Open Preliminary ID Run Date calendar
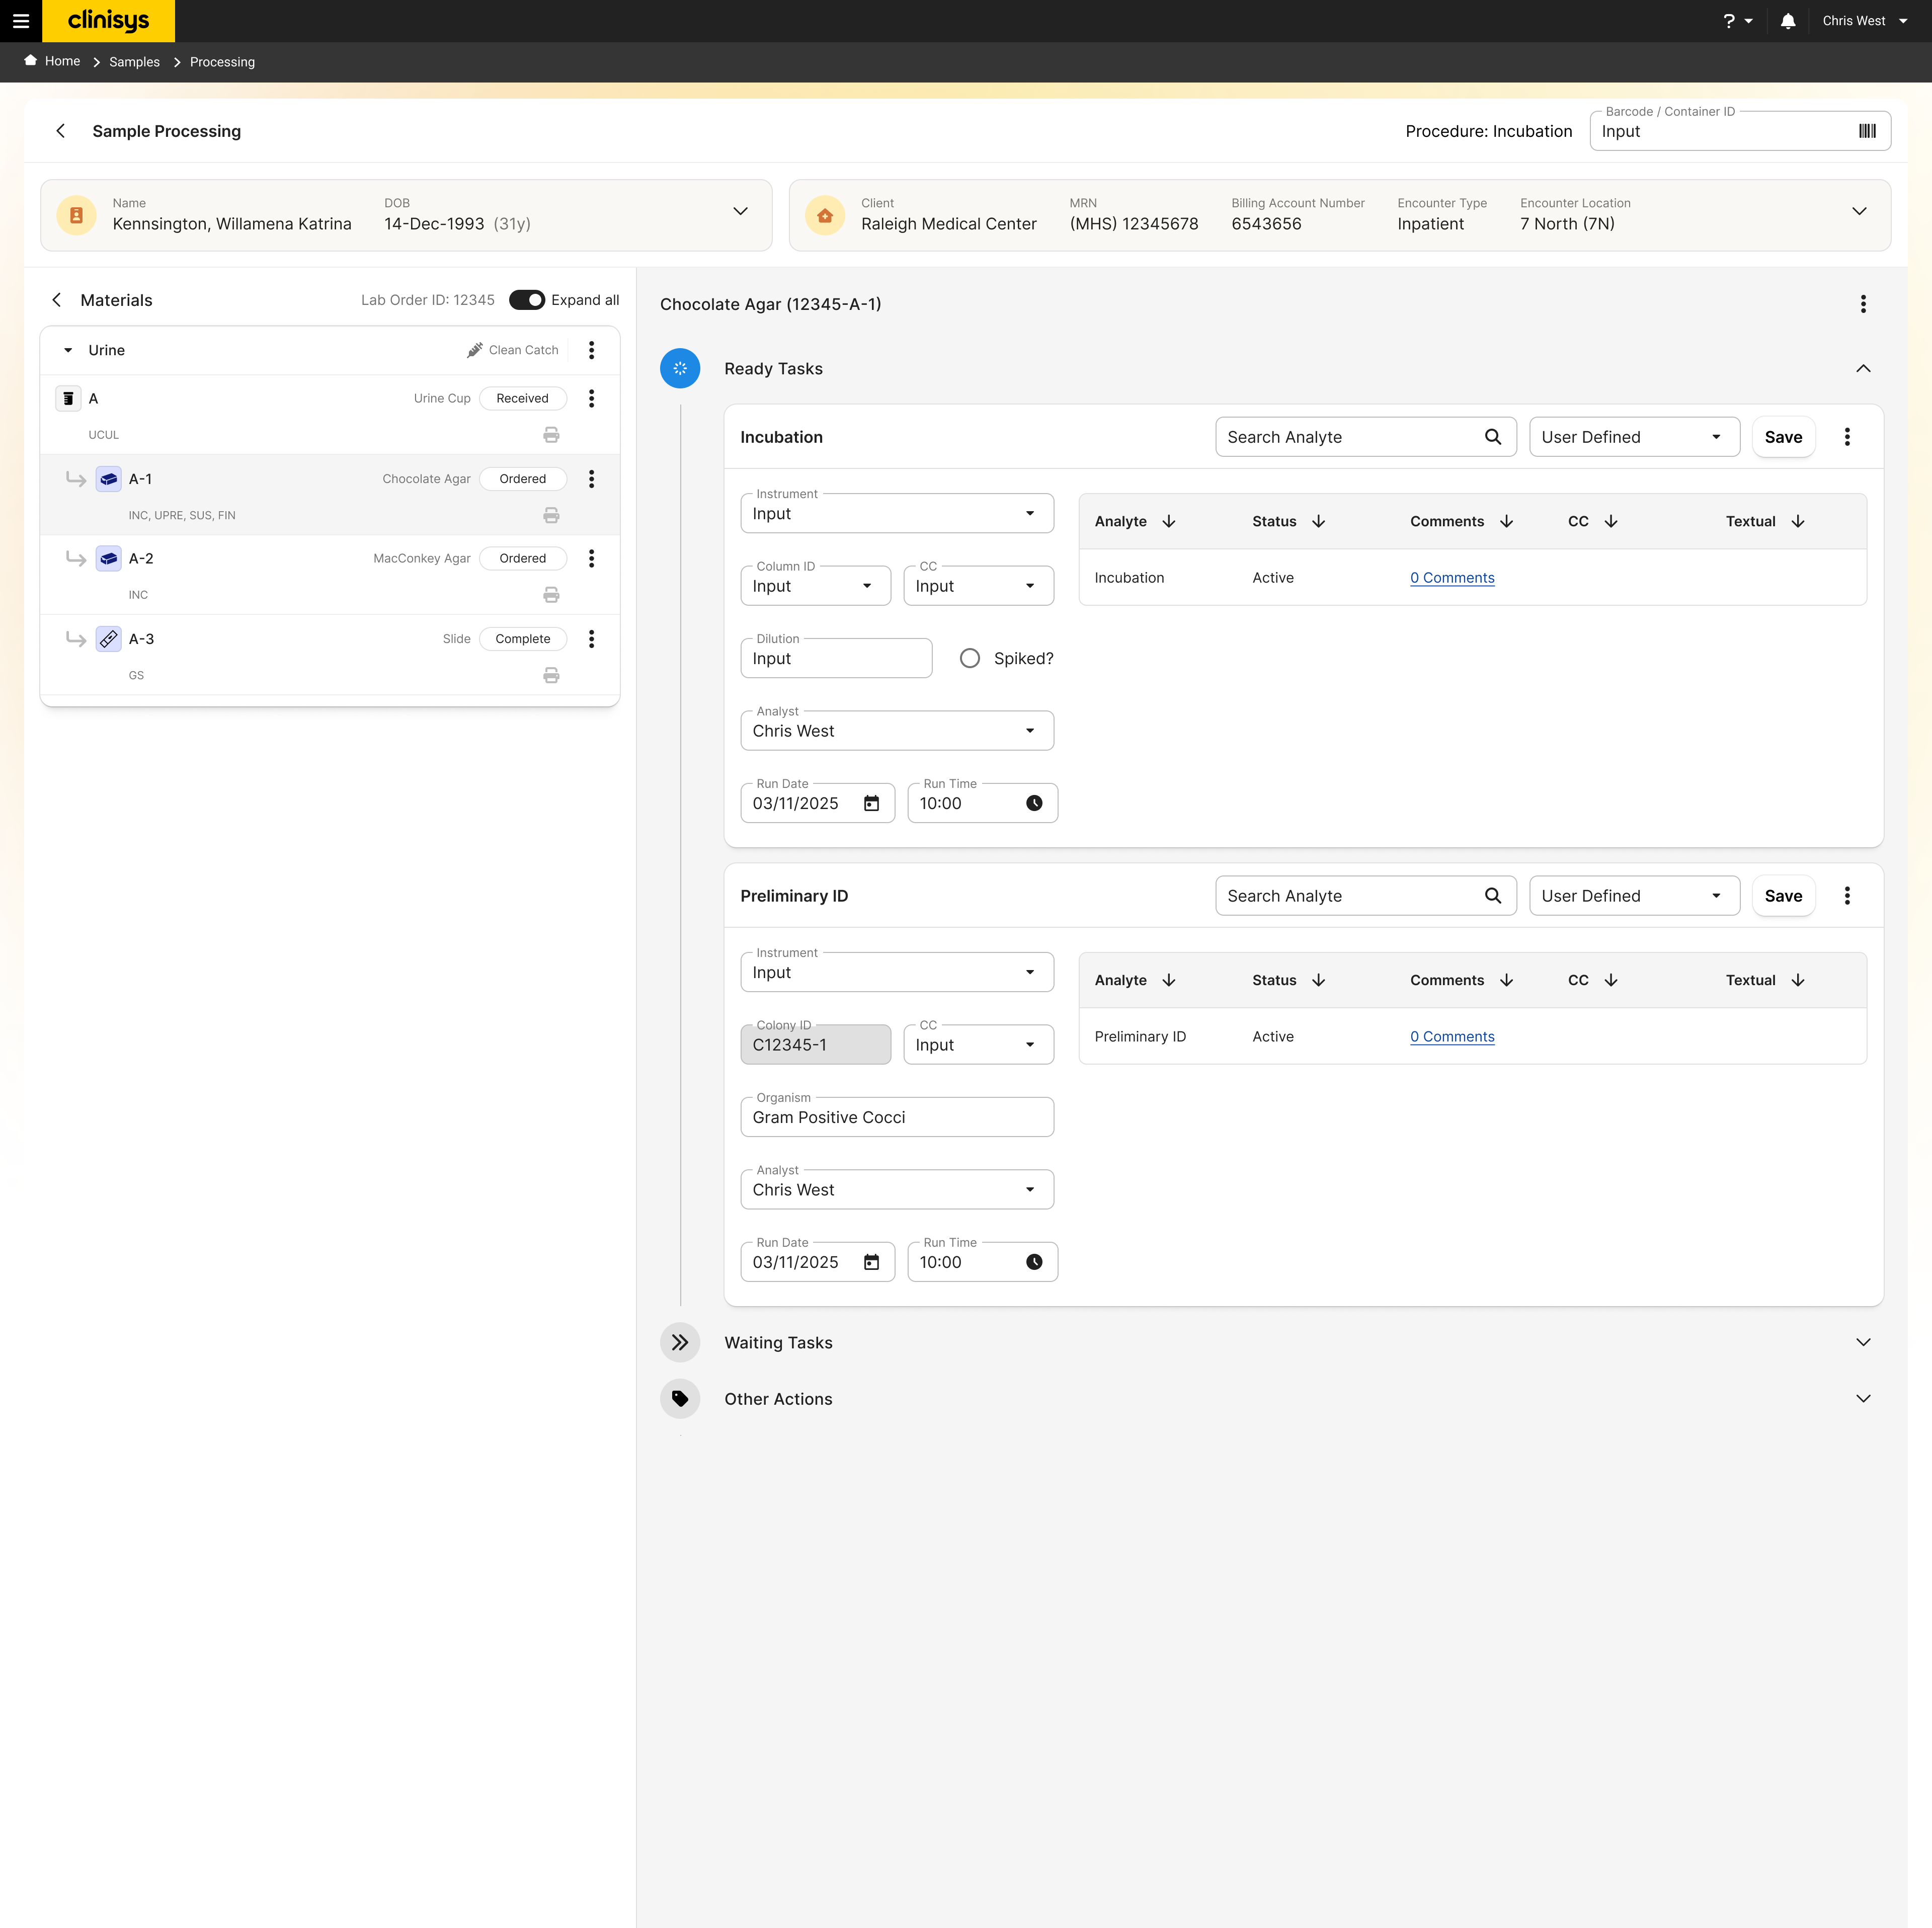 tap(871, 1263)
